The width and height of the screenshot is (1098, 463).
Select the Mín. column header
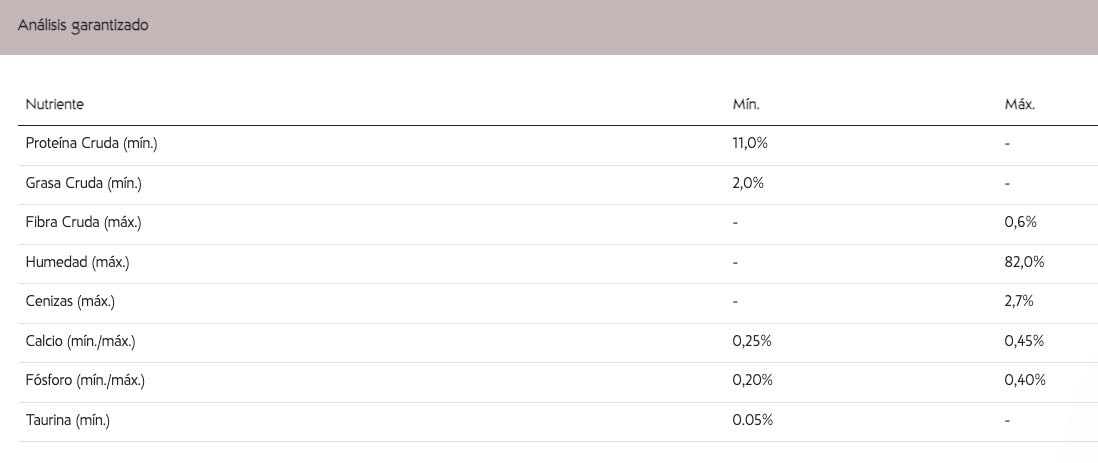746,104
